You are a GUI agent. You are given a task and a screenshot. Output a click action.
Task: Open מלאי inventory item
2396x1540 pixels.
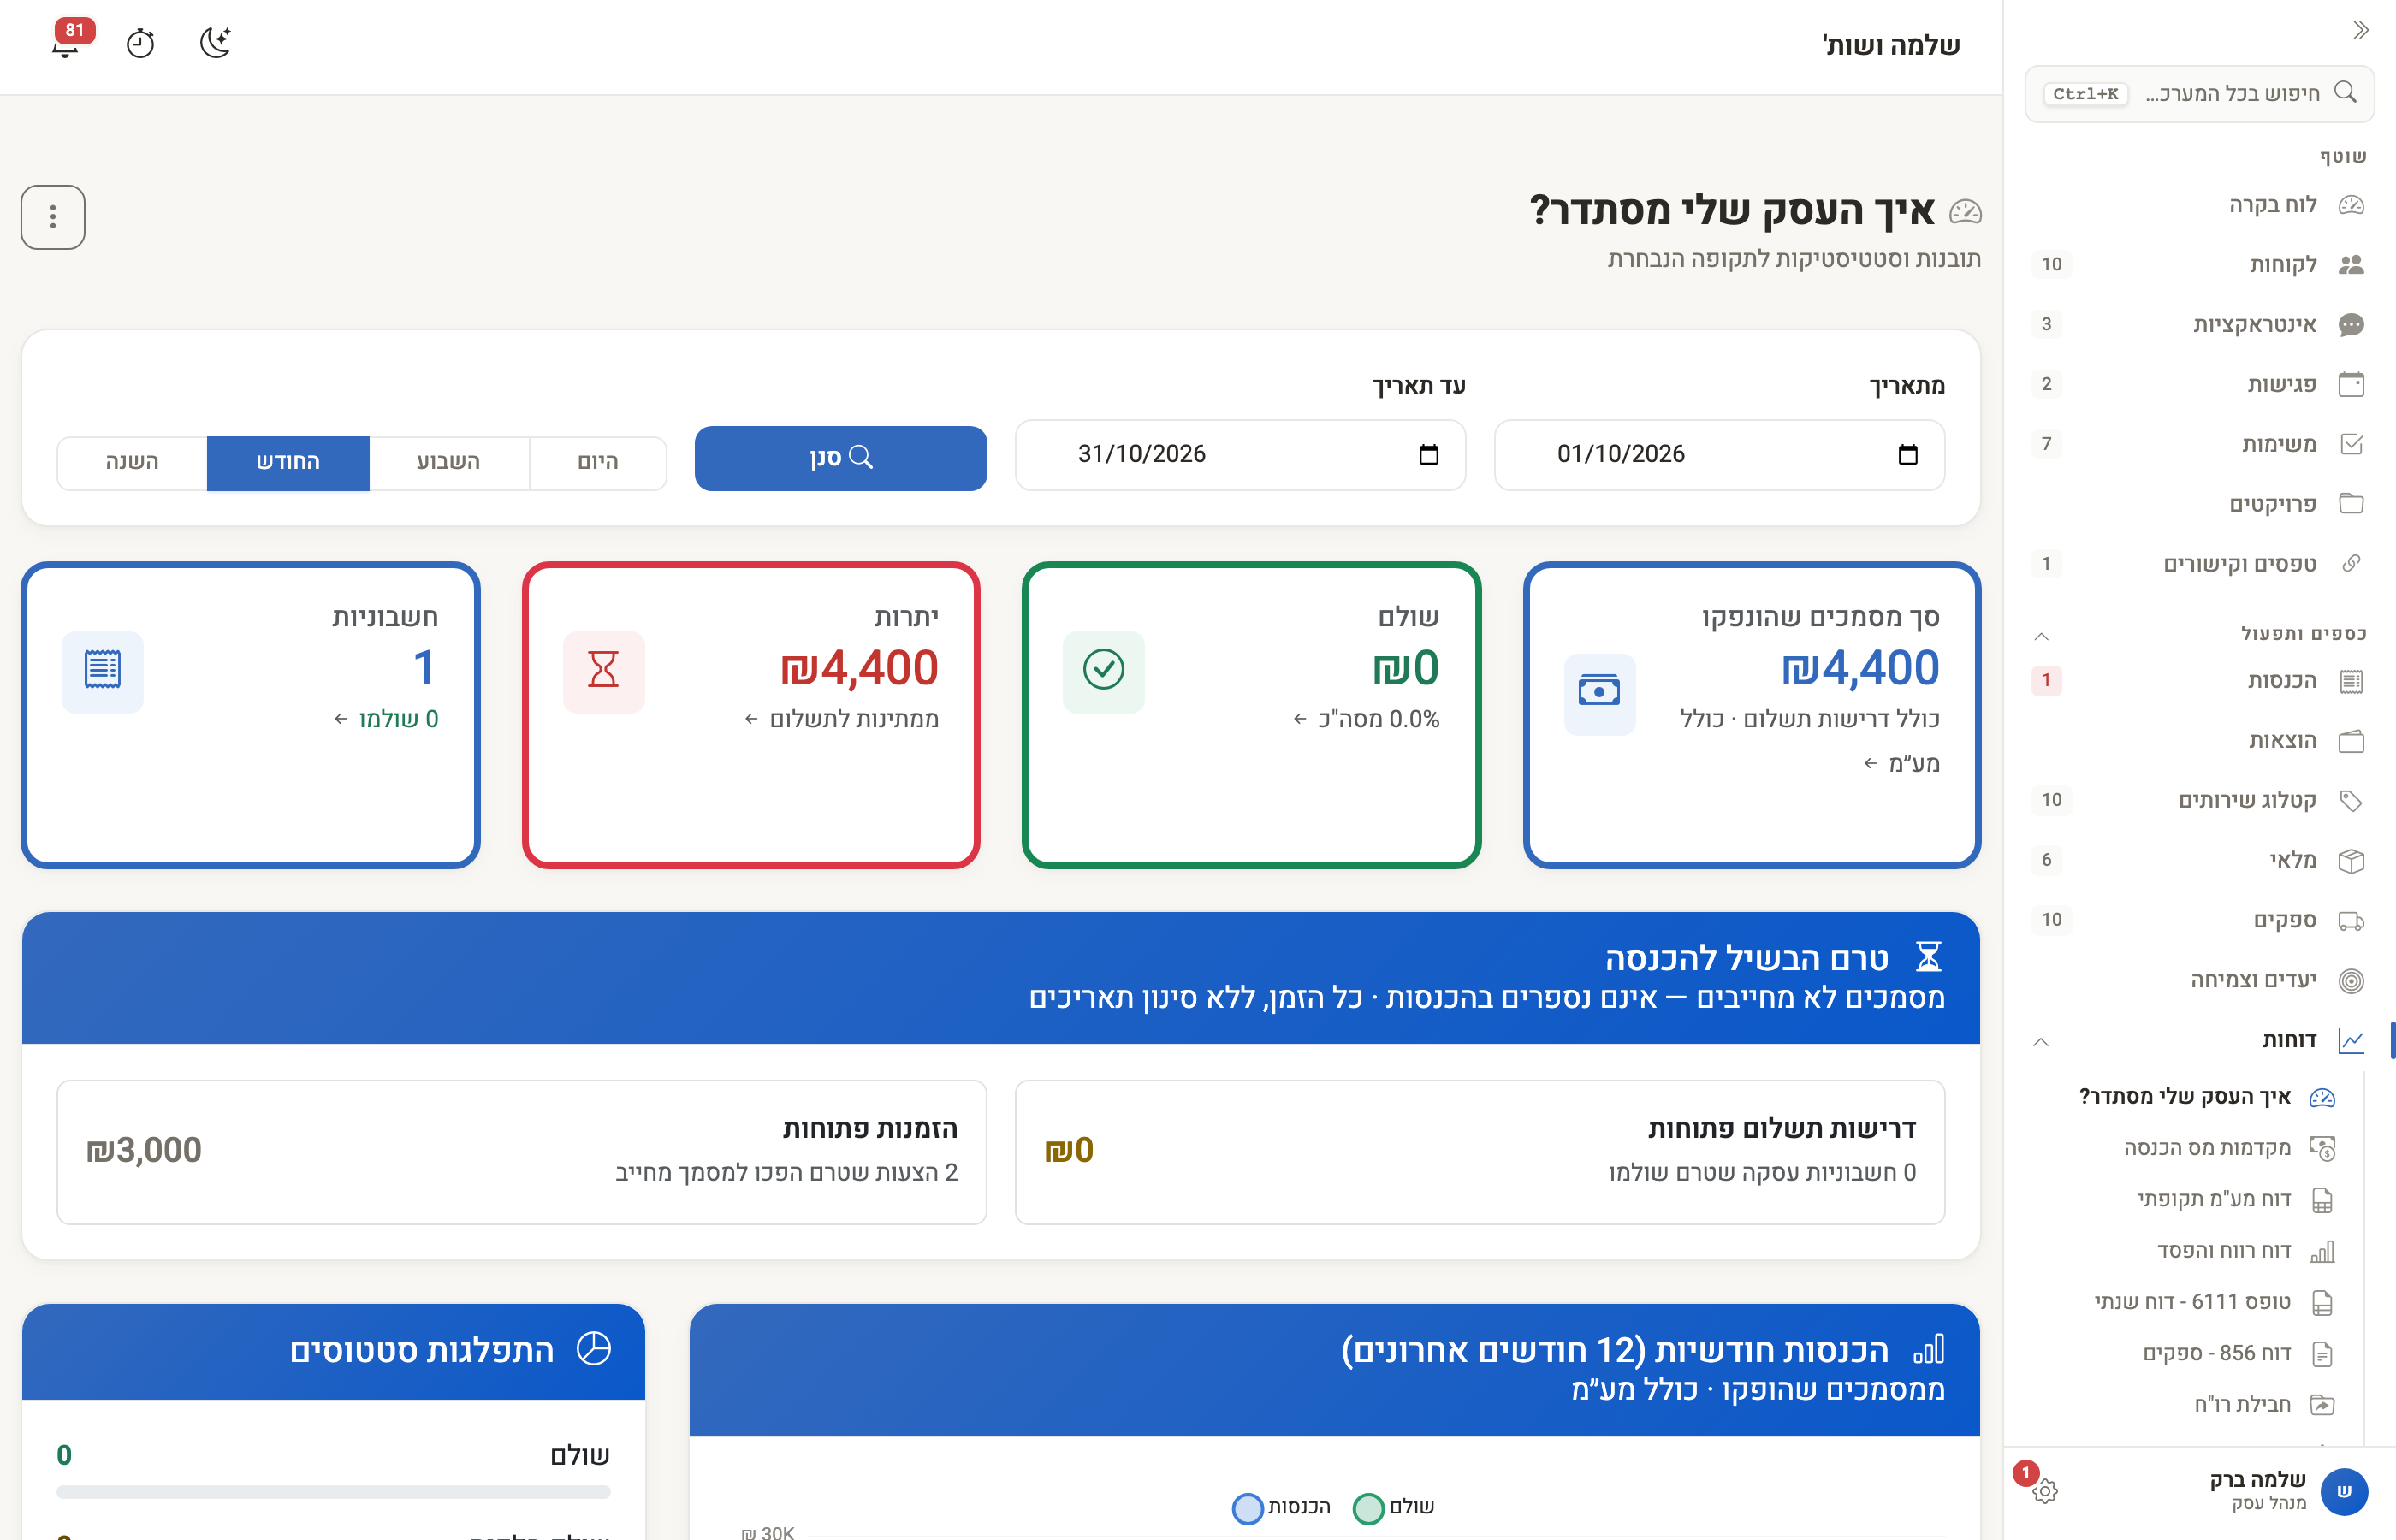(2200, 860)
